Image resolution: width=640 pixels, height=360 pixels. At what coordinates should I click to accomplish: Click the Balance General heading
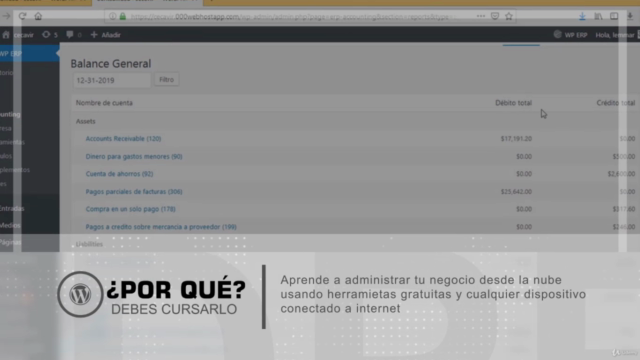pyautogui.click(x=111, y=64)
